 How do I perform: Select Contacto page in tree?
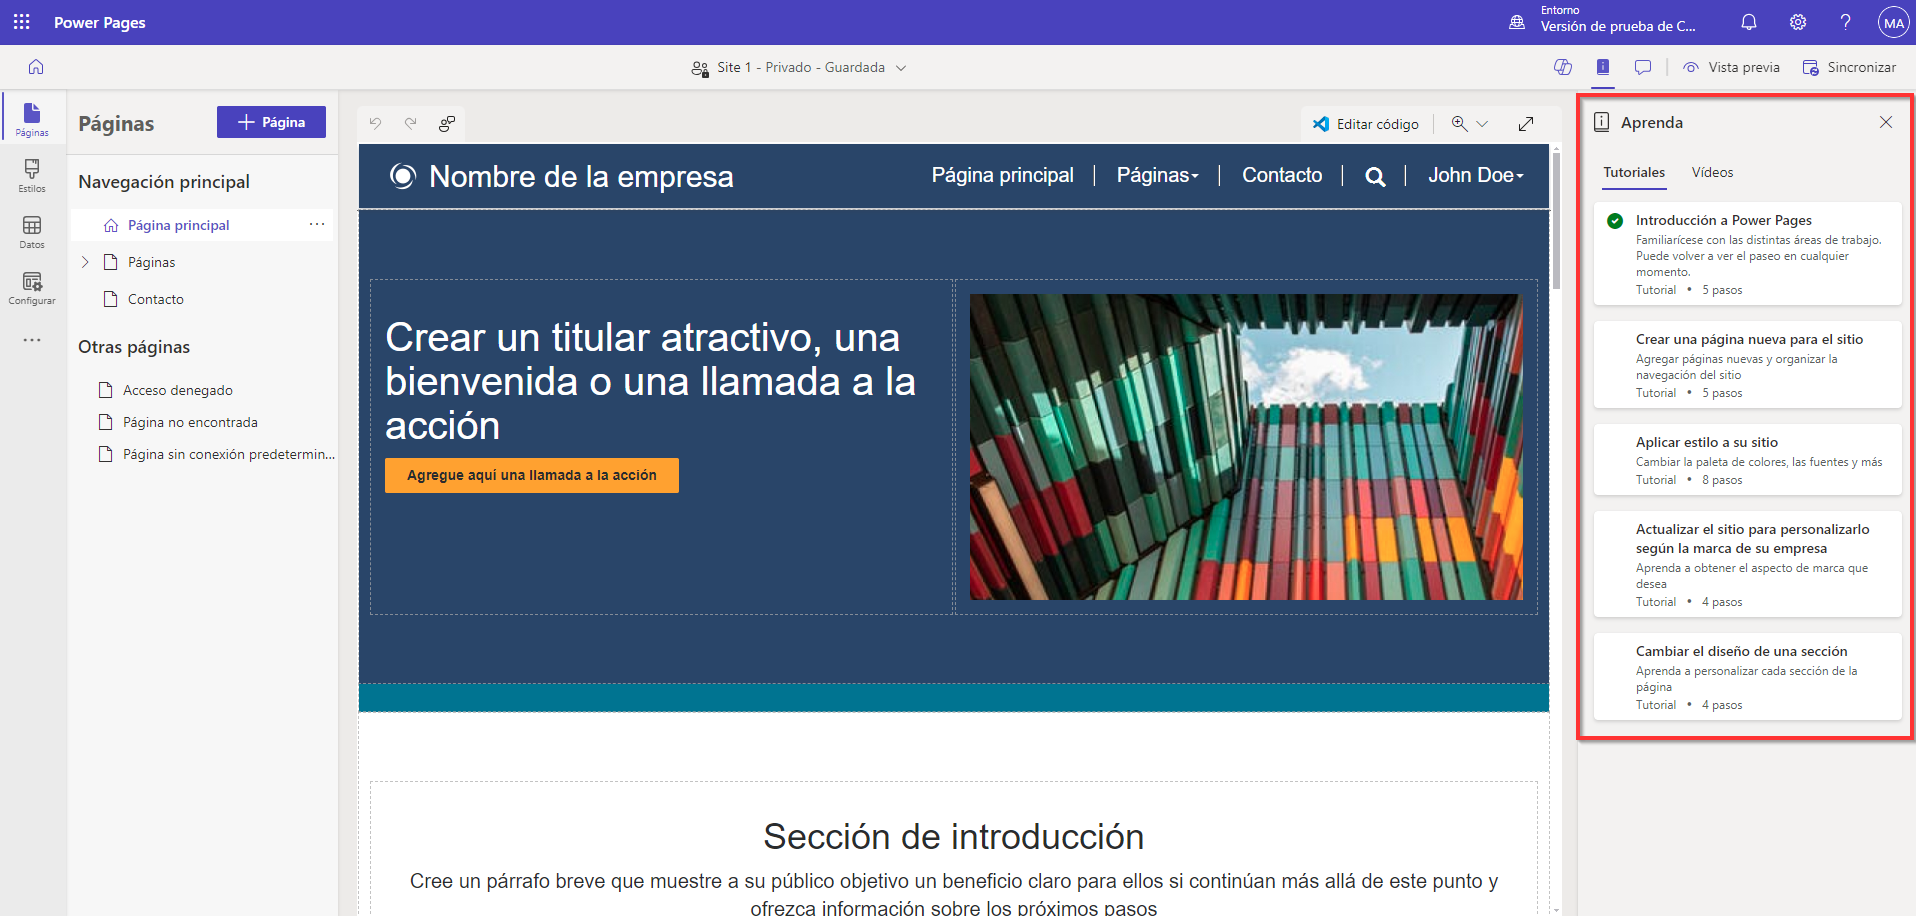[155, 299]
